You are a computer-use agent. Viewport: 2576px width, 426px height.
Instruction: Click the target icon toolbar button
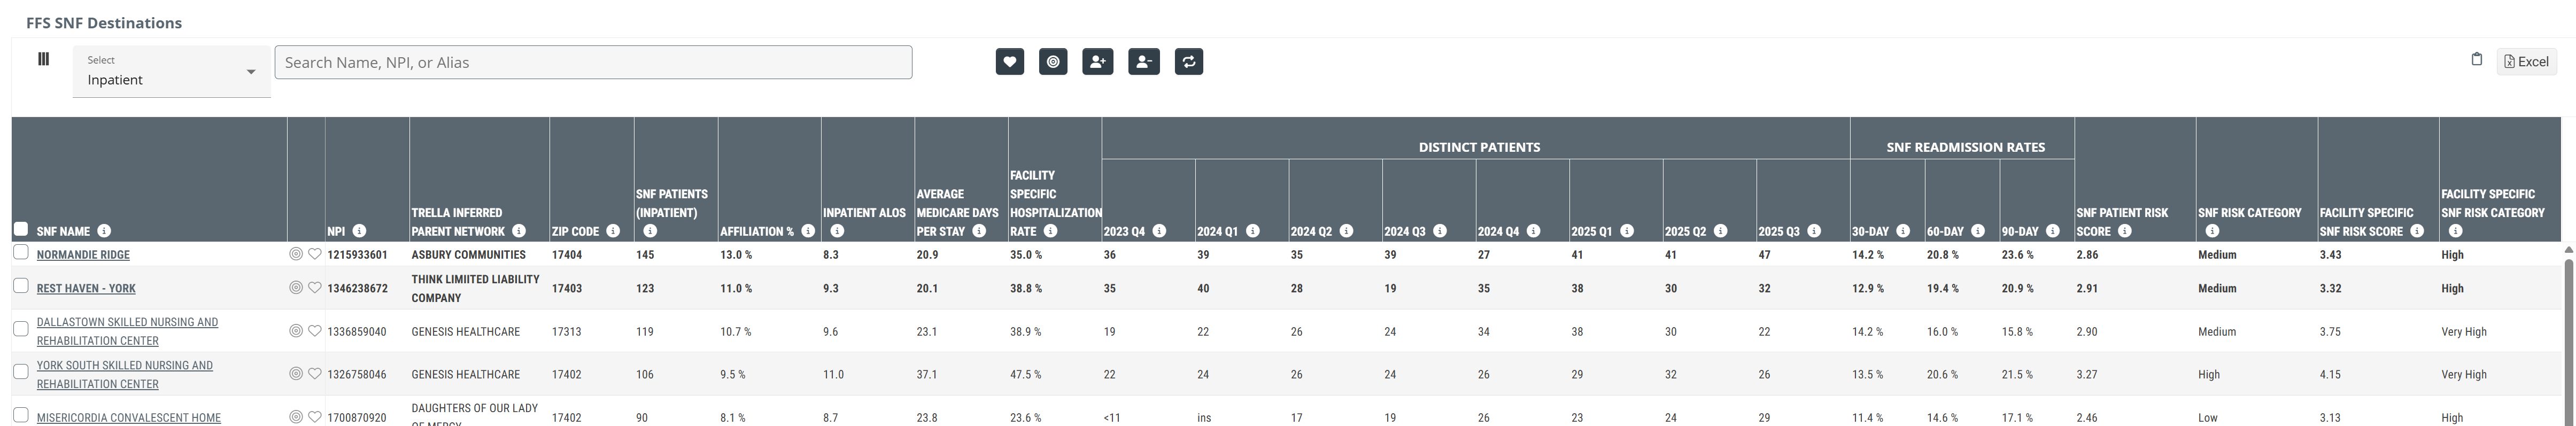click(1053, 62)
